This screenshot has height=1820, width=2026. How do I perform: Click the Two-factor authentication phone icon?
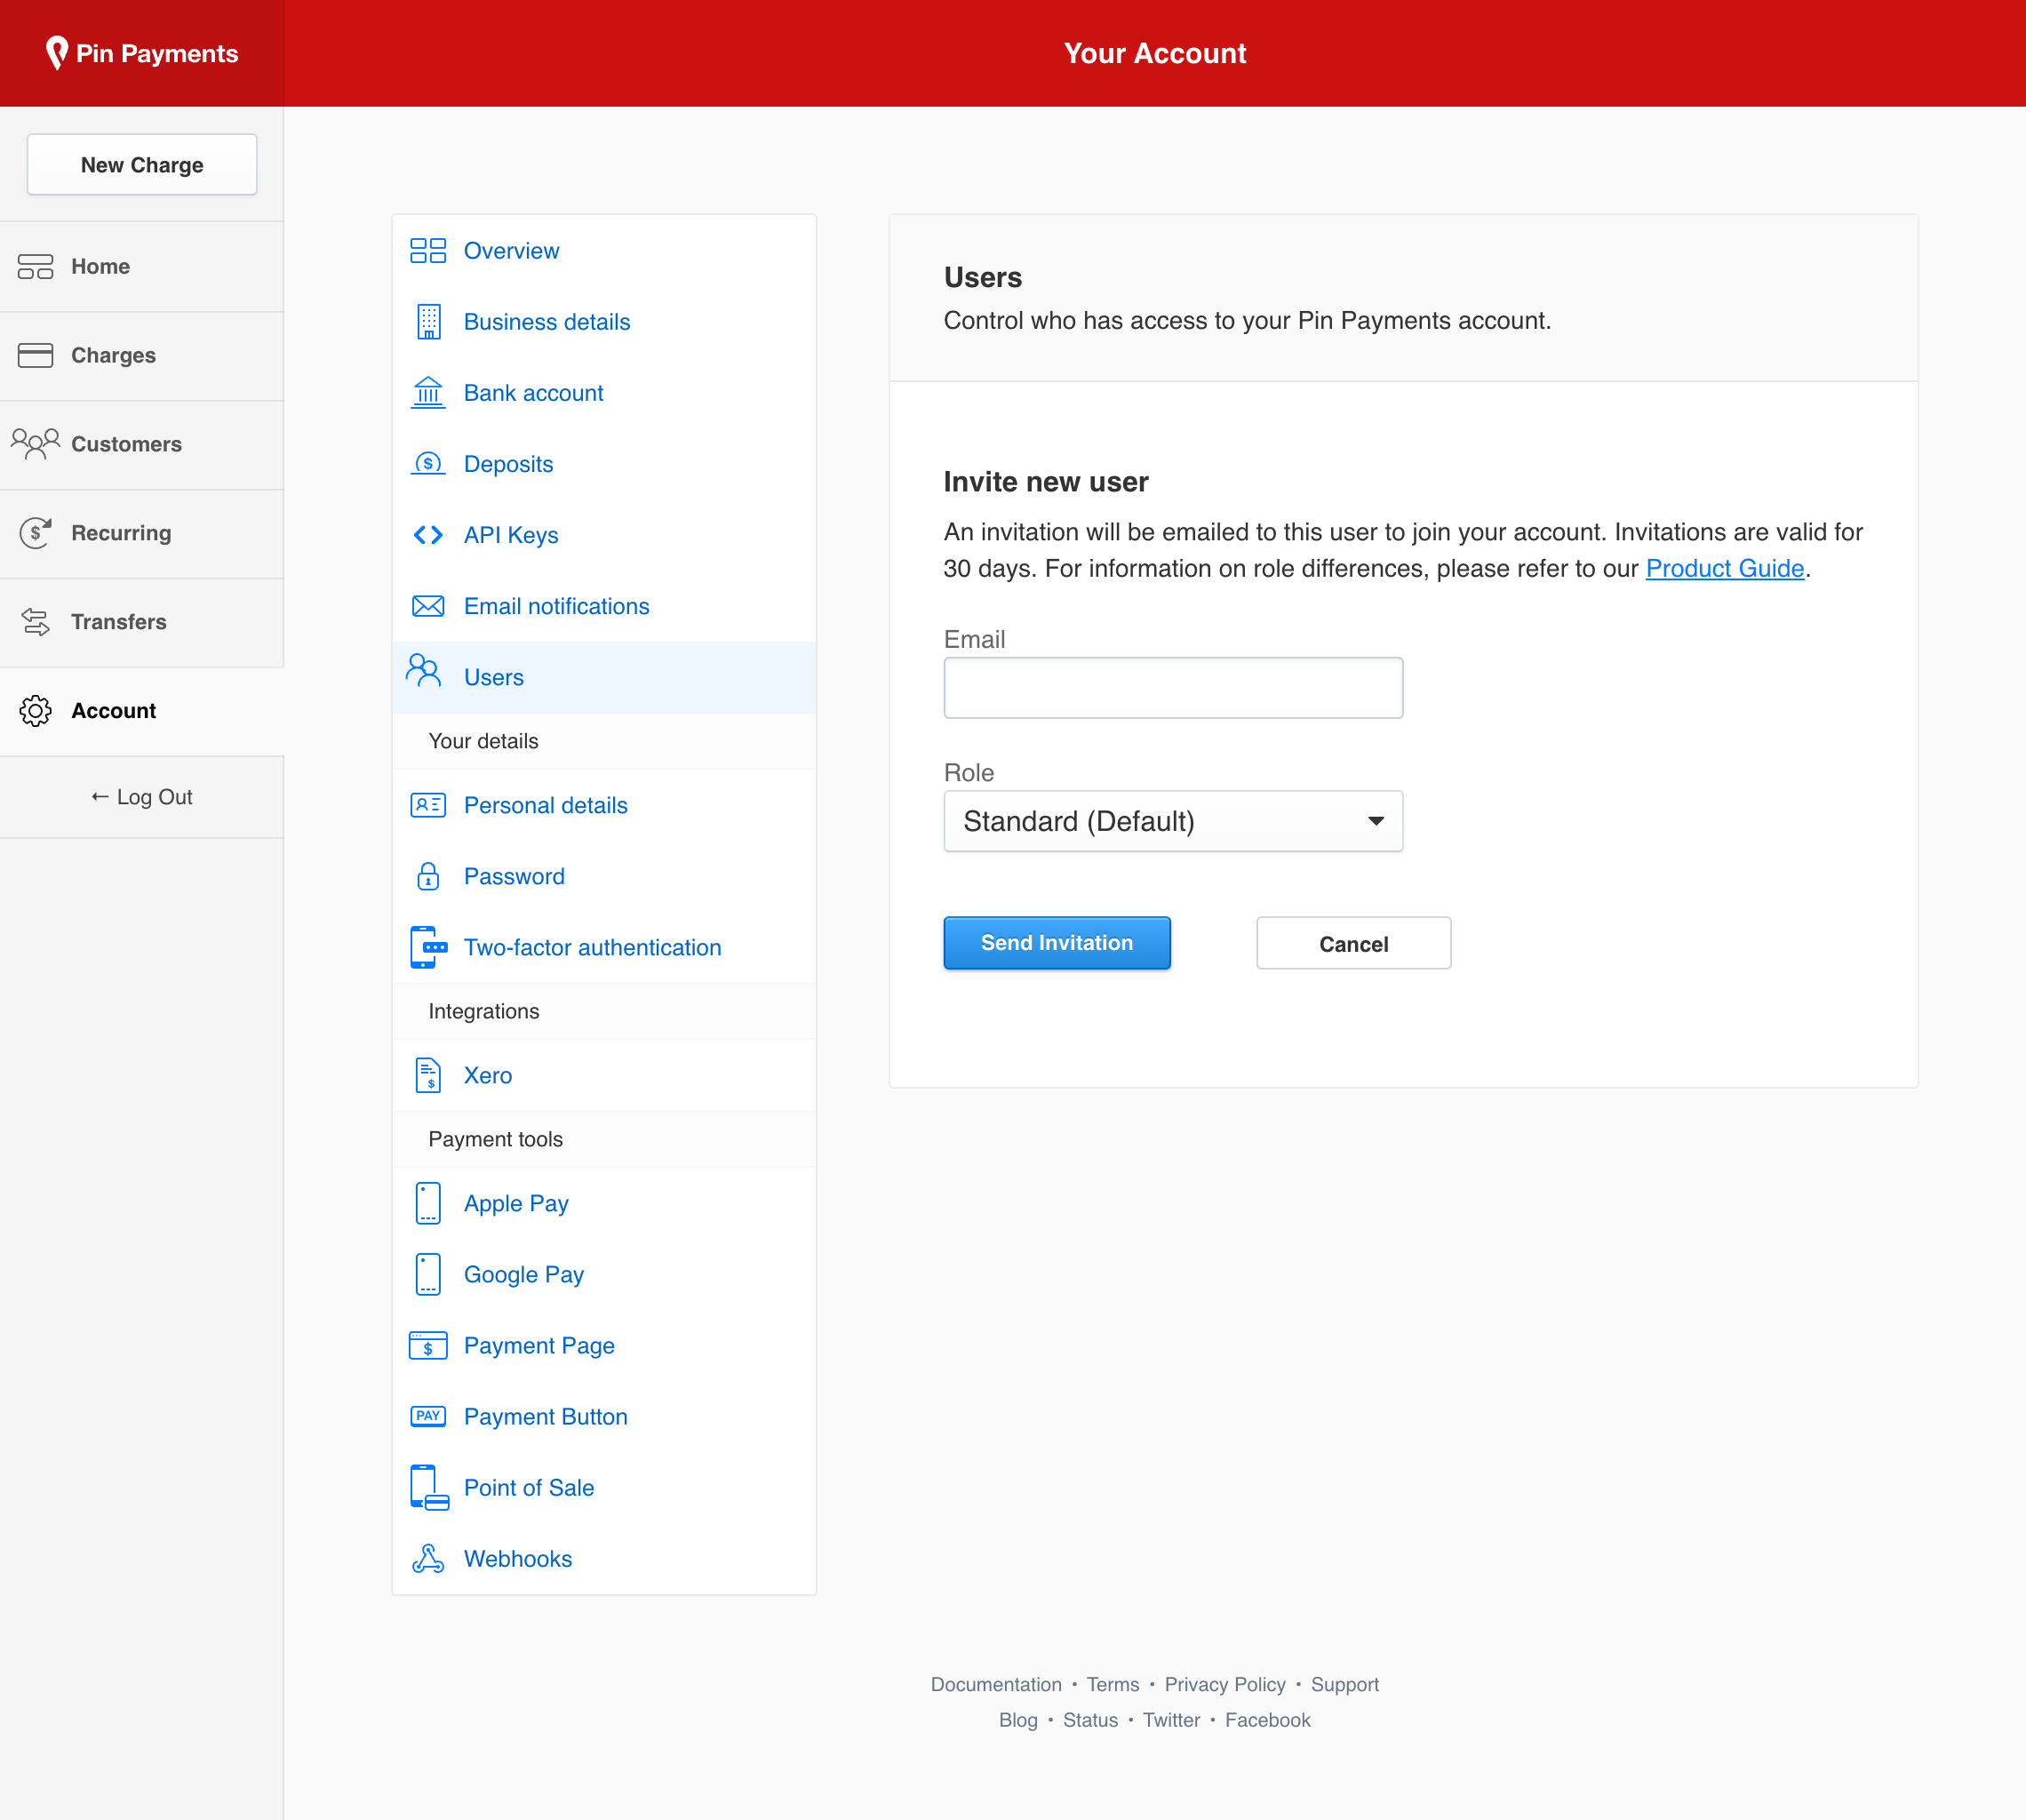click(428, 947)
